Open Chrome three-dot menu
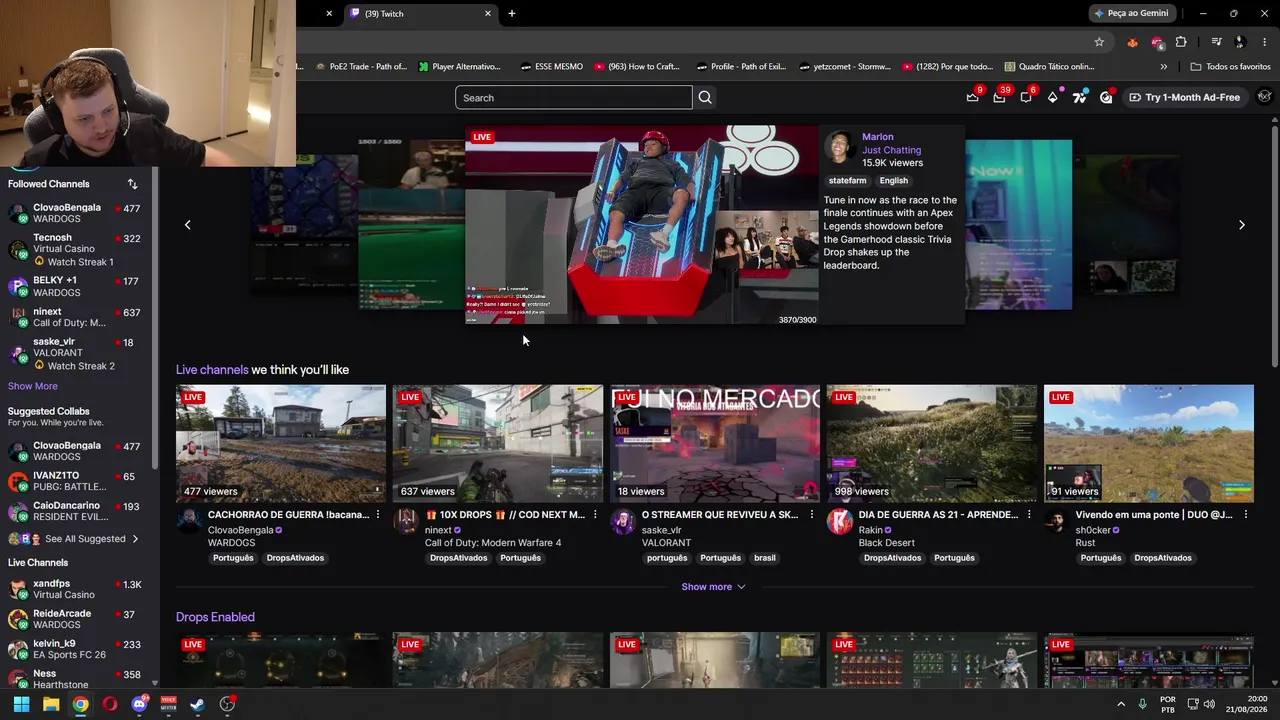This screenshot has height=720, width=1280. tap(1265, 42)
